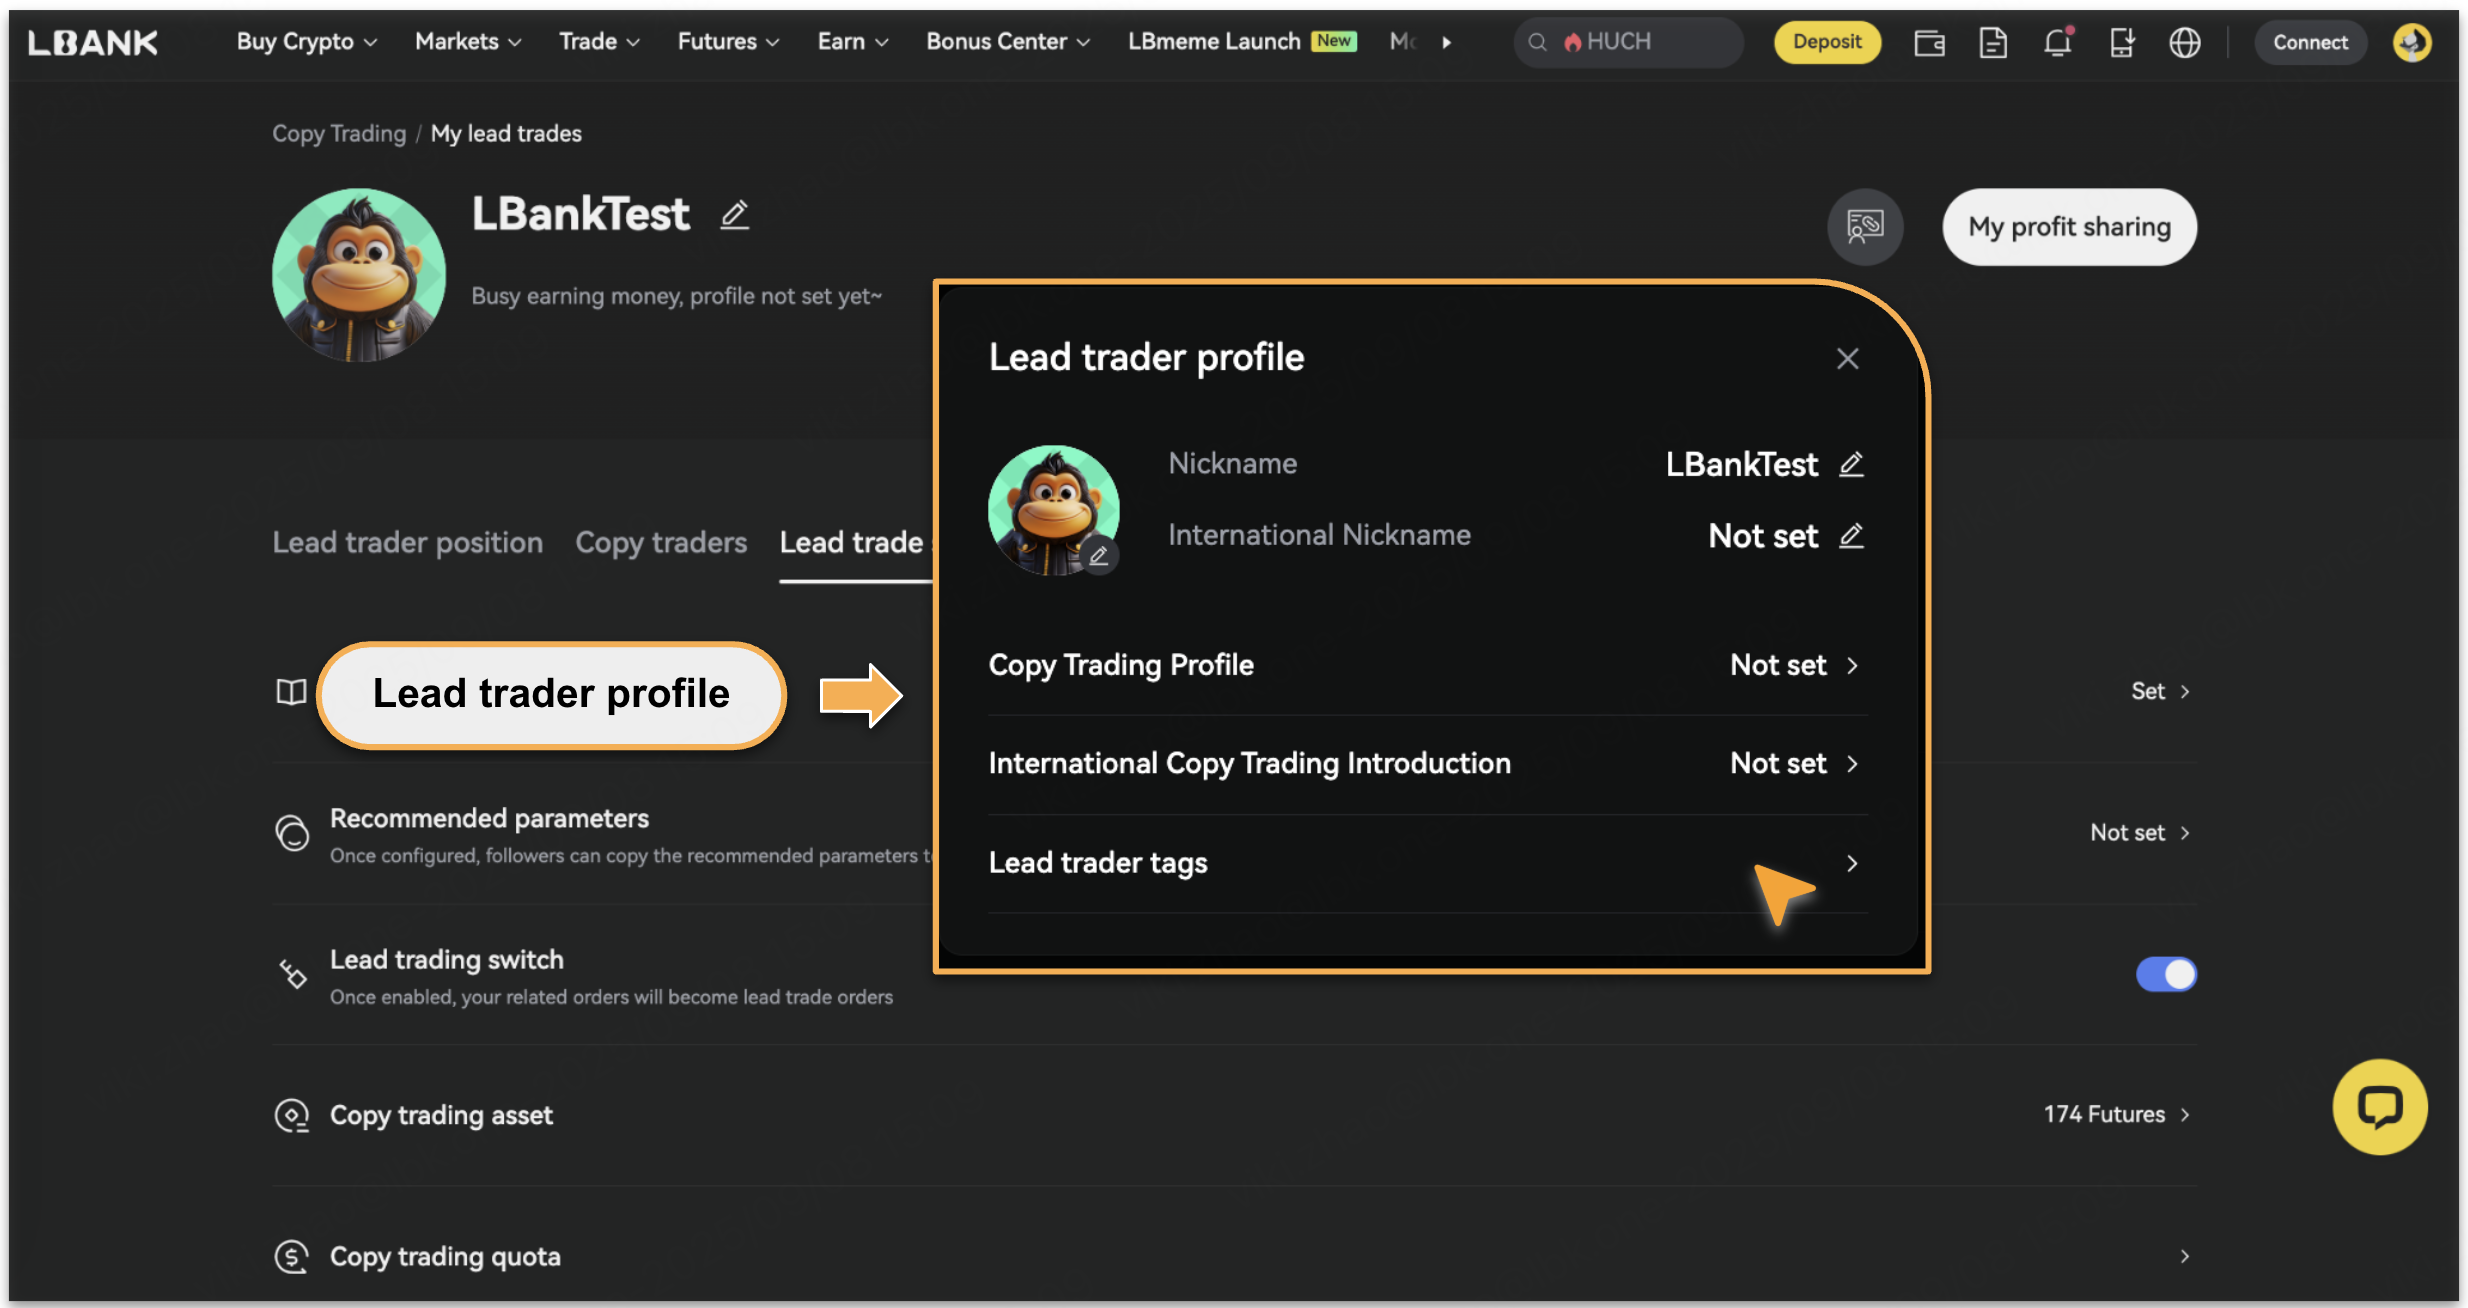
Task: Open the language globe icon
Action: 2184,42
